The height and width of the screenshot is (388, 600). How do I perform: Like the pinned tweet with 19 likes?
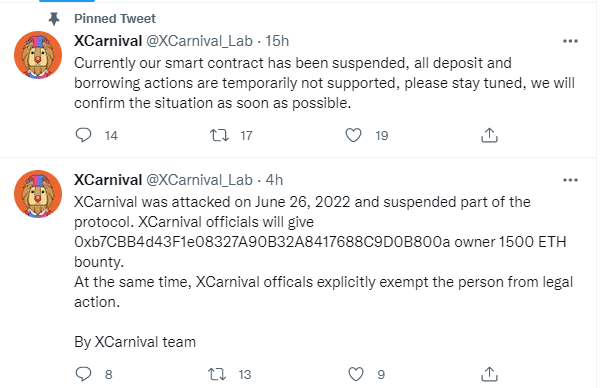click(353, 135)
